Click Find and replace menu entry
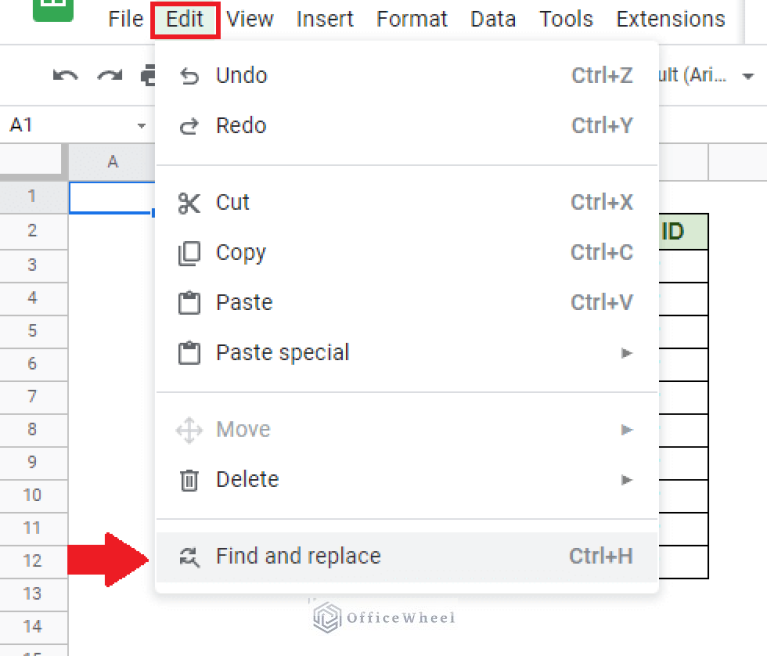Screen dimensions: 767x656 [298, 557]
